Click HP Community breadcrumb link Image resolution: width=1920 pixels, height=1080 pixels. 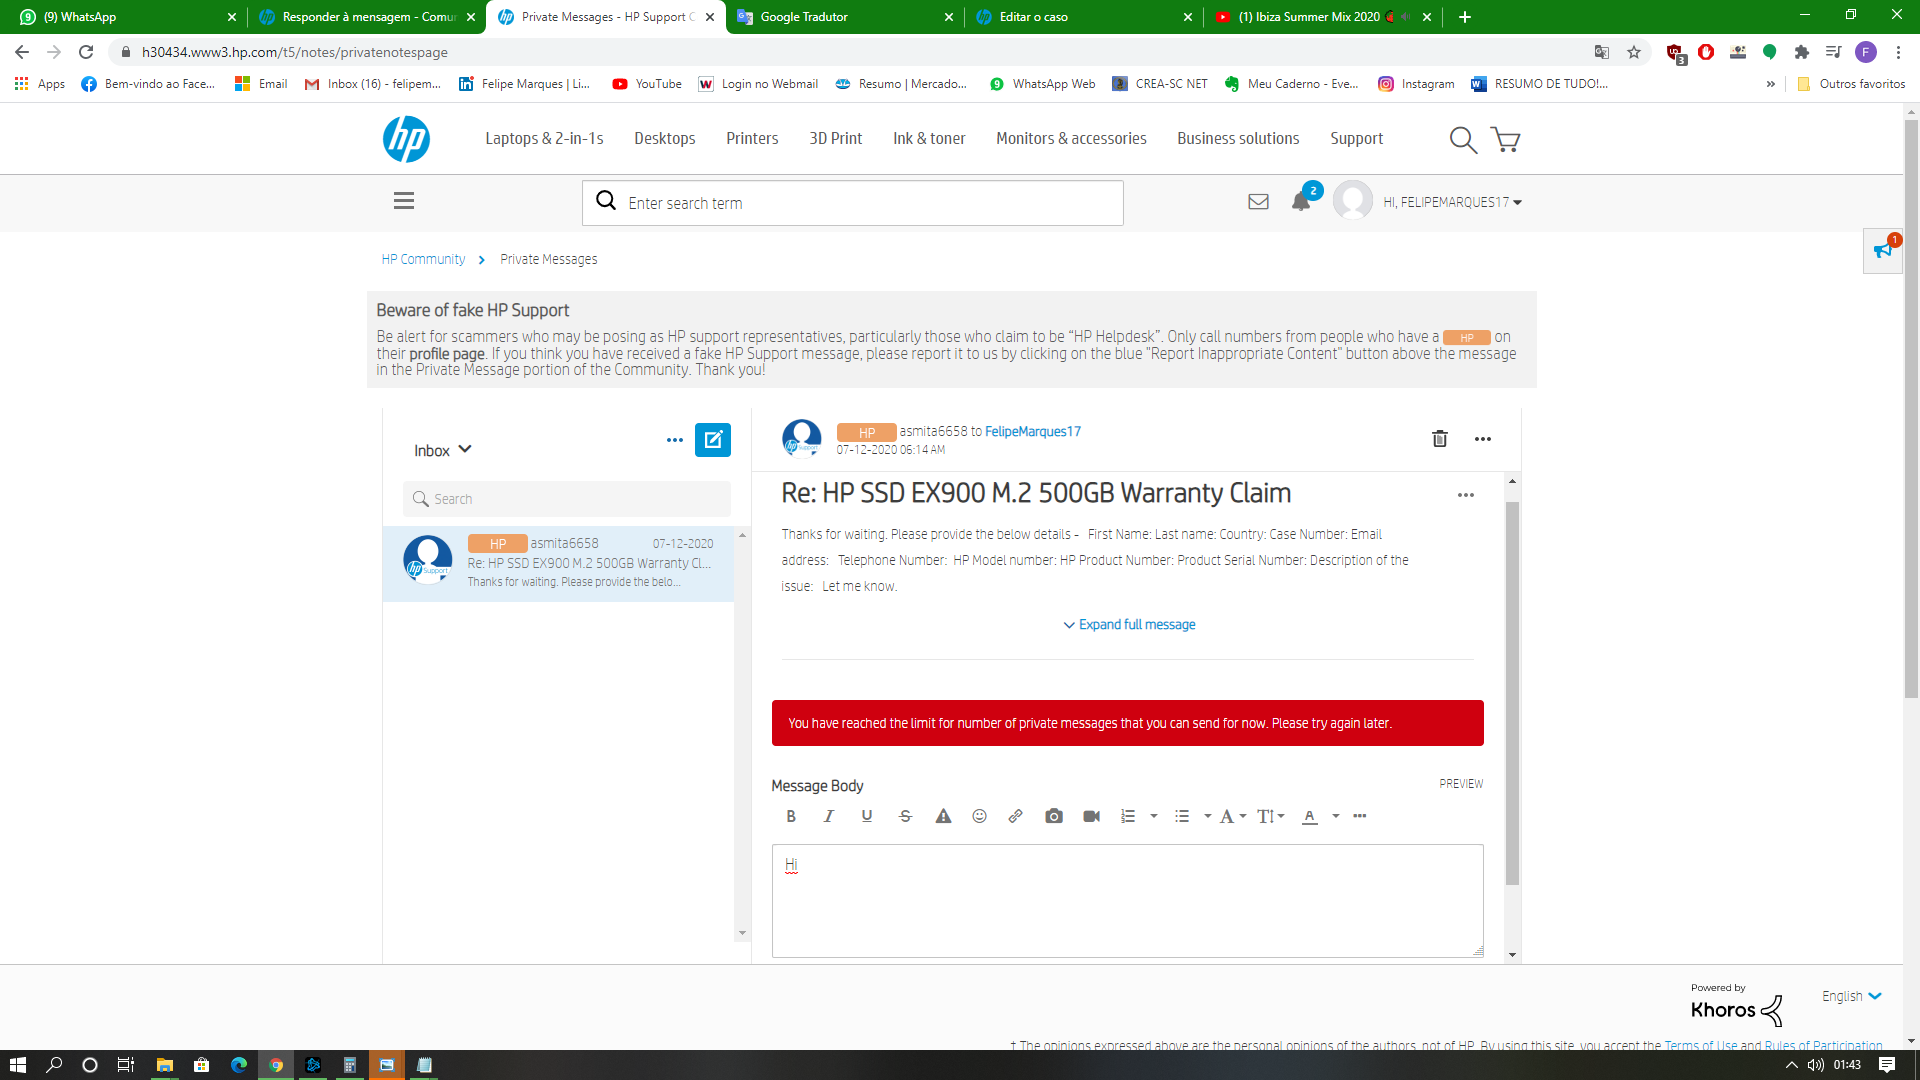pos(423,259)
